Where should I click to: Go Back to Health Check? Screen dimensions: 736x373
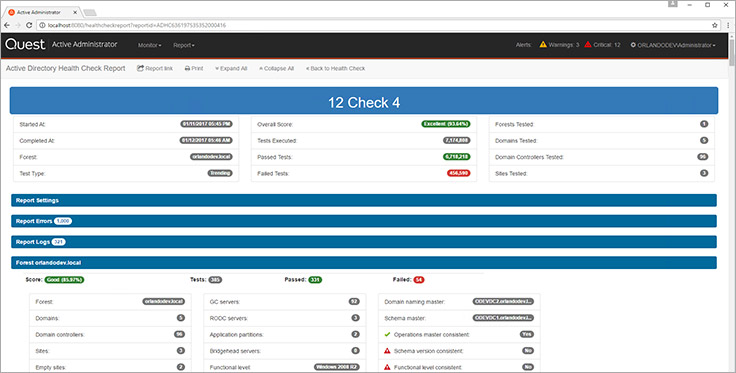click(335, 69)
